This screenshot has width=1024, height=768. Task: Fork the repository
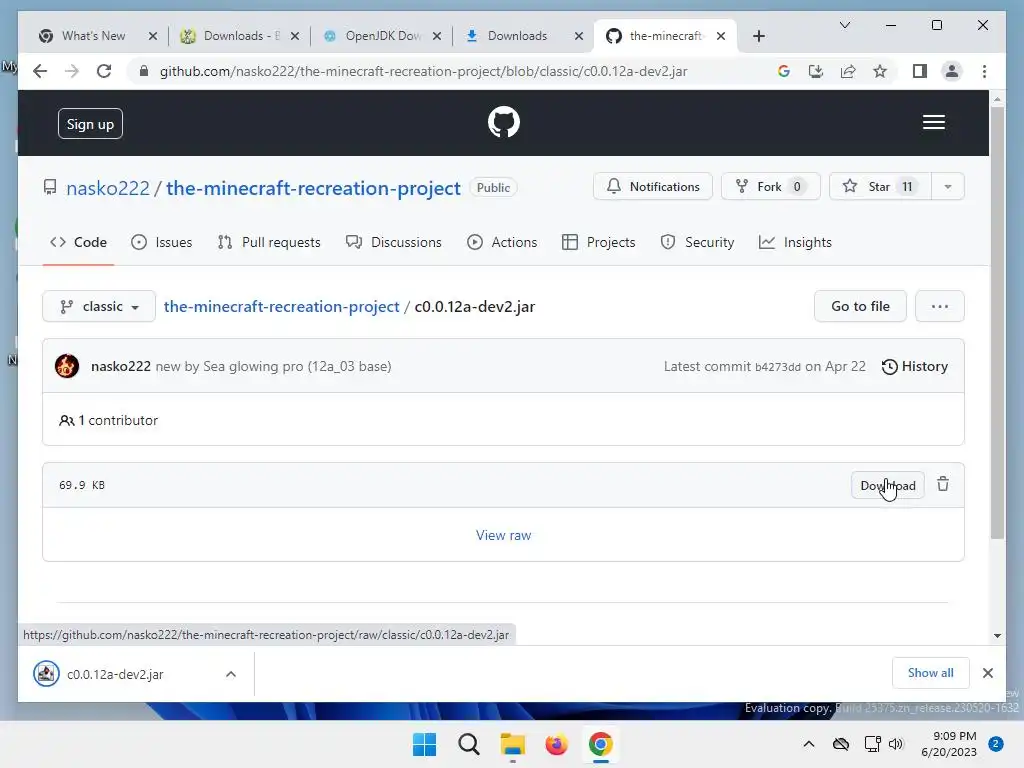(770, 187)
